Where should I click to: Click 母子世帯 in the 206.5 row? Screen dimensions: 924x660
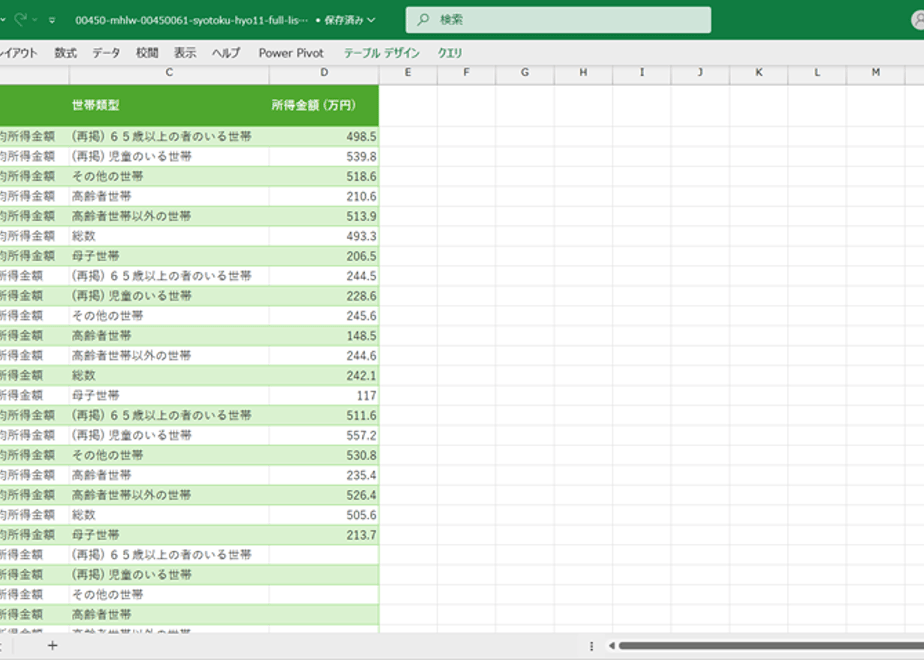pyautogui.click(x=95, y=256)
